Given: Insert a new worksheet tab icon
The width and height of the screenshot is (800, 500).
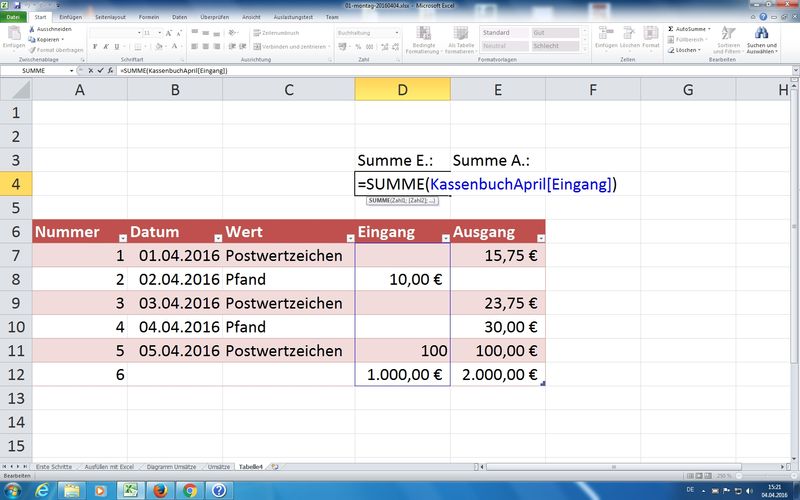Looking at the screenshot, I should 275,467.
